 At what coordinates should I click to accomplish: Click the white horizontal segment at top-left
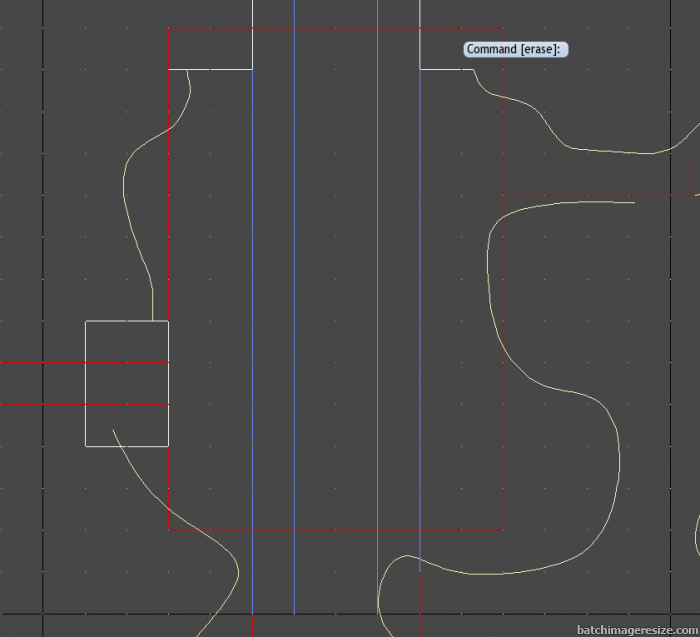tap(210, 69)
